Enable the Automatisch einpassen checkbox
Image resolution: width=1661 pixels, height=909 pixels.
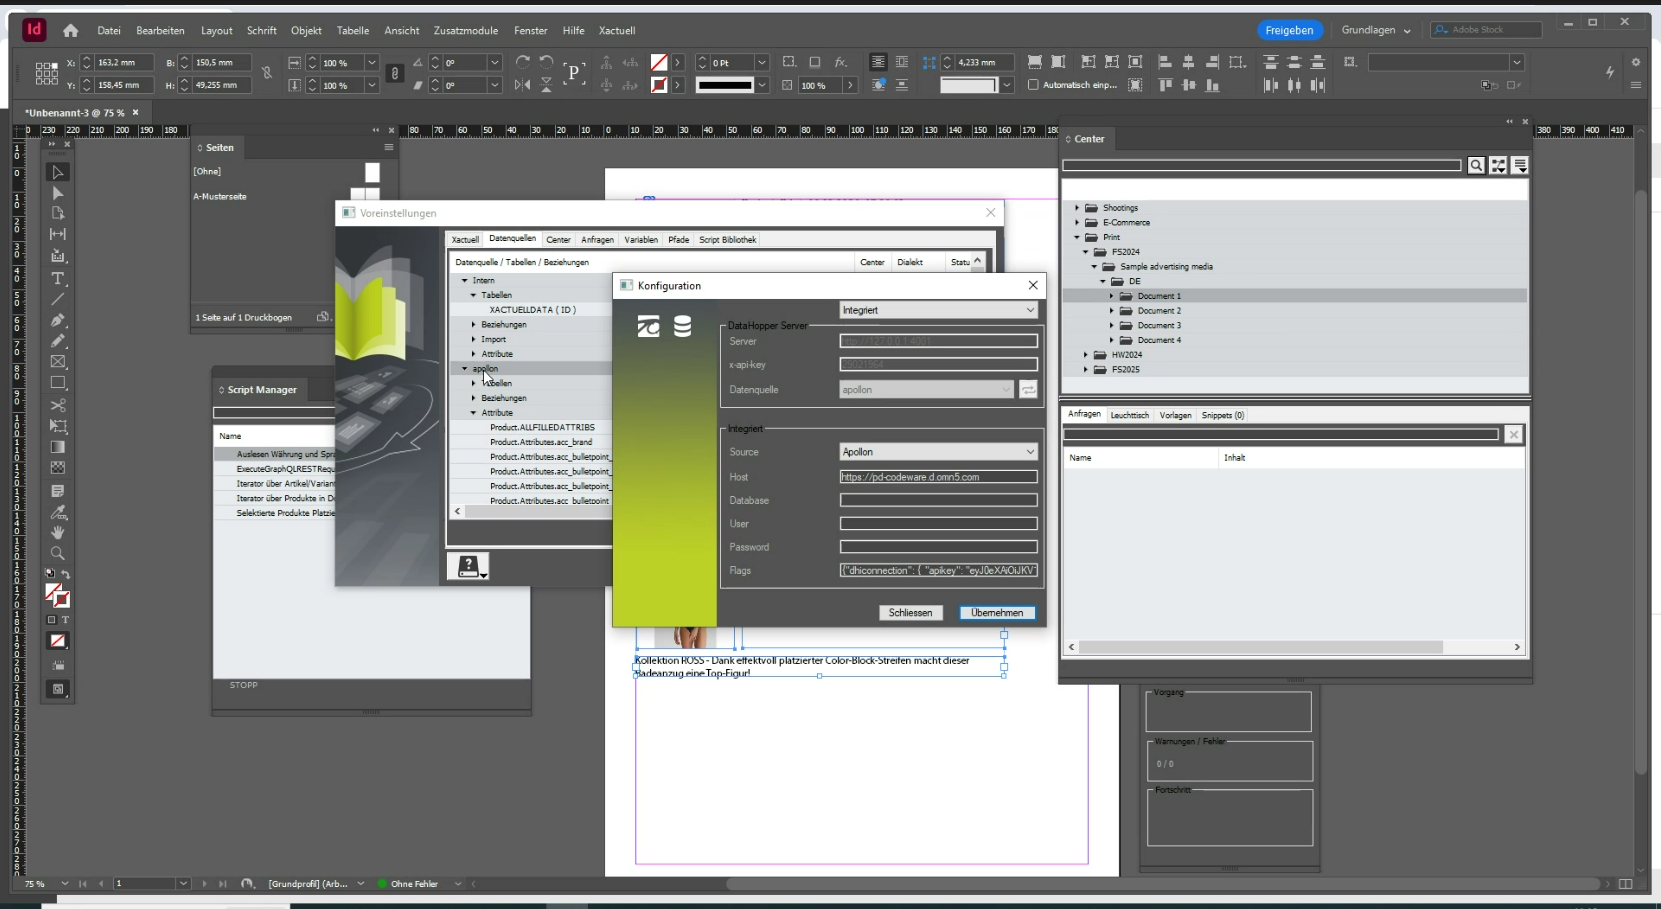pyautogui.click(x=1033, y=85)
